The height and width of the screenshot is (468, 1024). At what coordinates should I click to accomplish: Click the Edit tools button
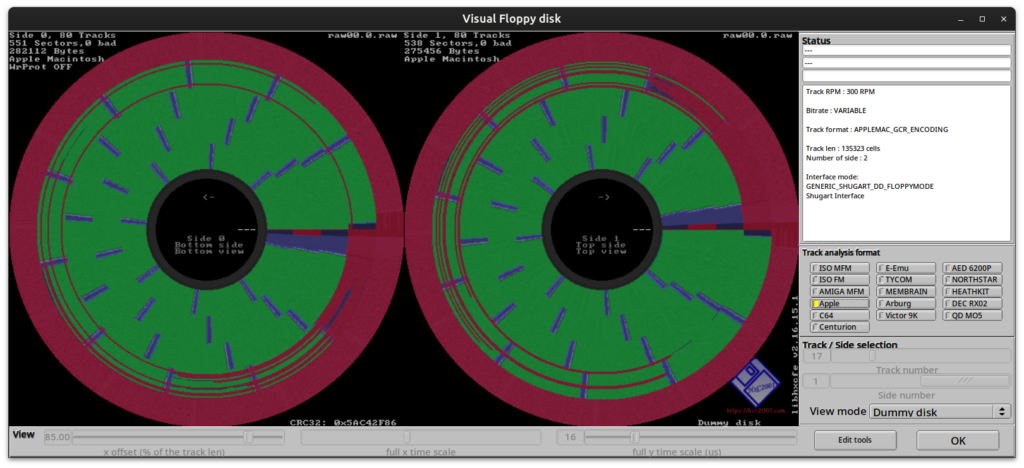855,440
